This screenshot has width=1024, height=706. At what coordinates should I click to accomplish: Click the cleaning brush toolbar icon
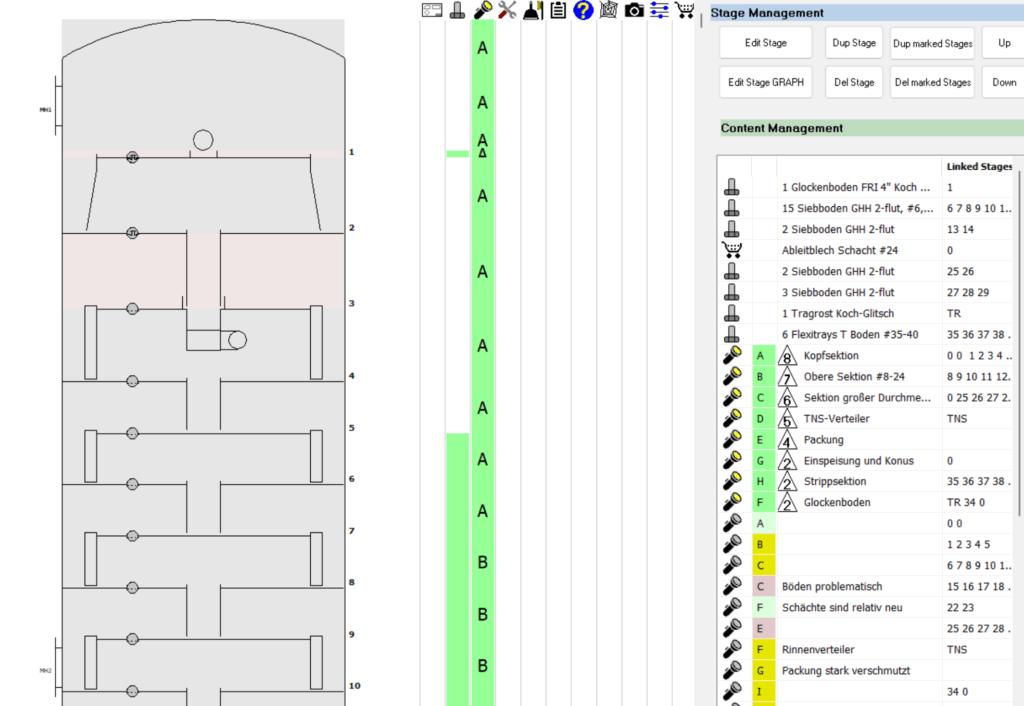click(532, 11)
